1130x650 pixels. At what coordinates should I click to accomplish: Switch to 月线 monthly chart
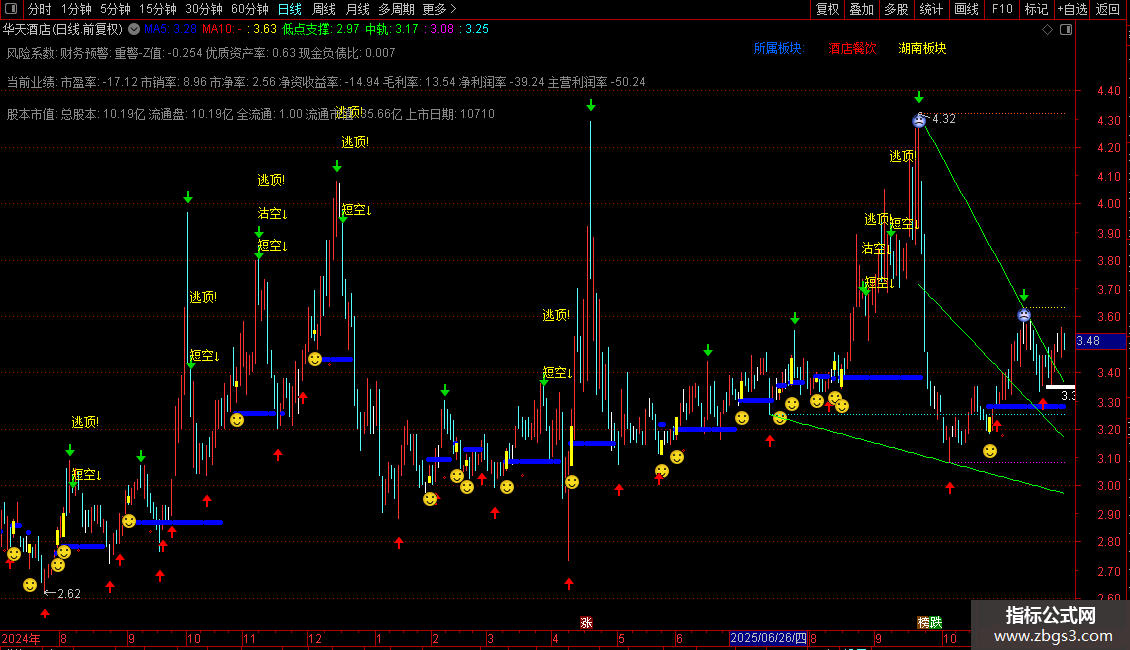click(x=357, y=9)
